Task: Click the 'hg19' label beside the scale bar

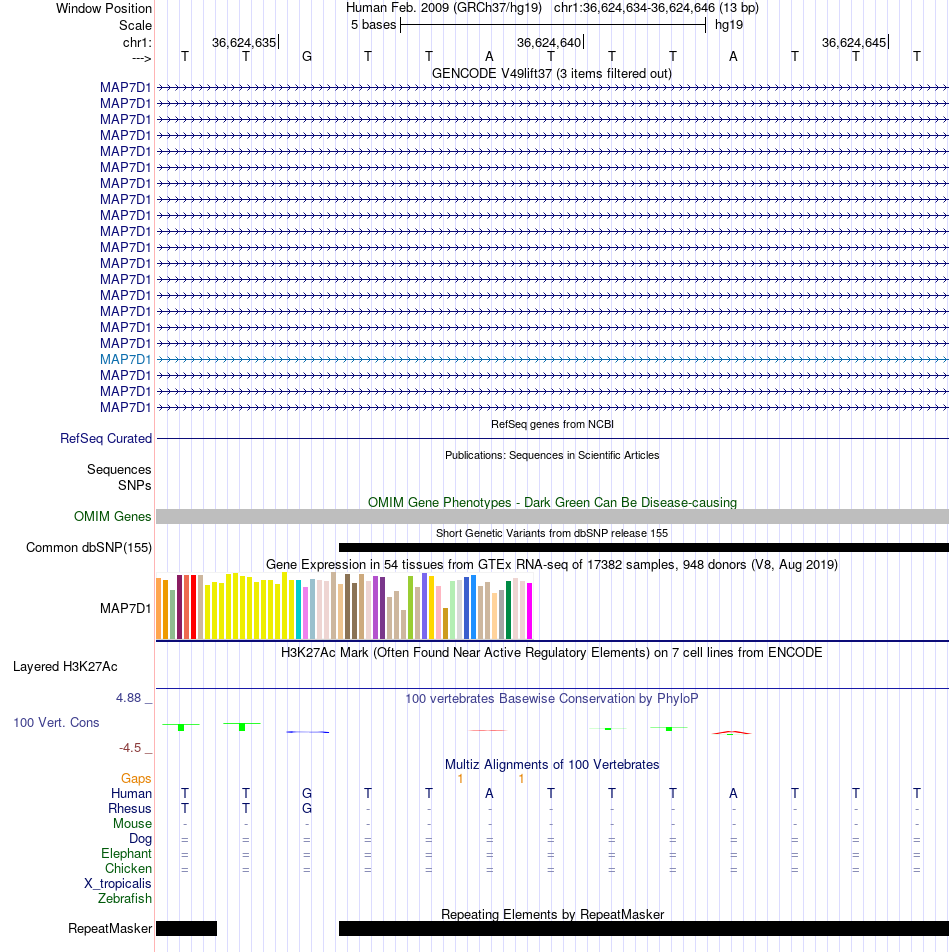Action: [729, 25]
